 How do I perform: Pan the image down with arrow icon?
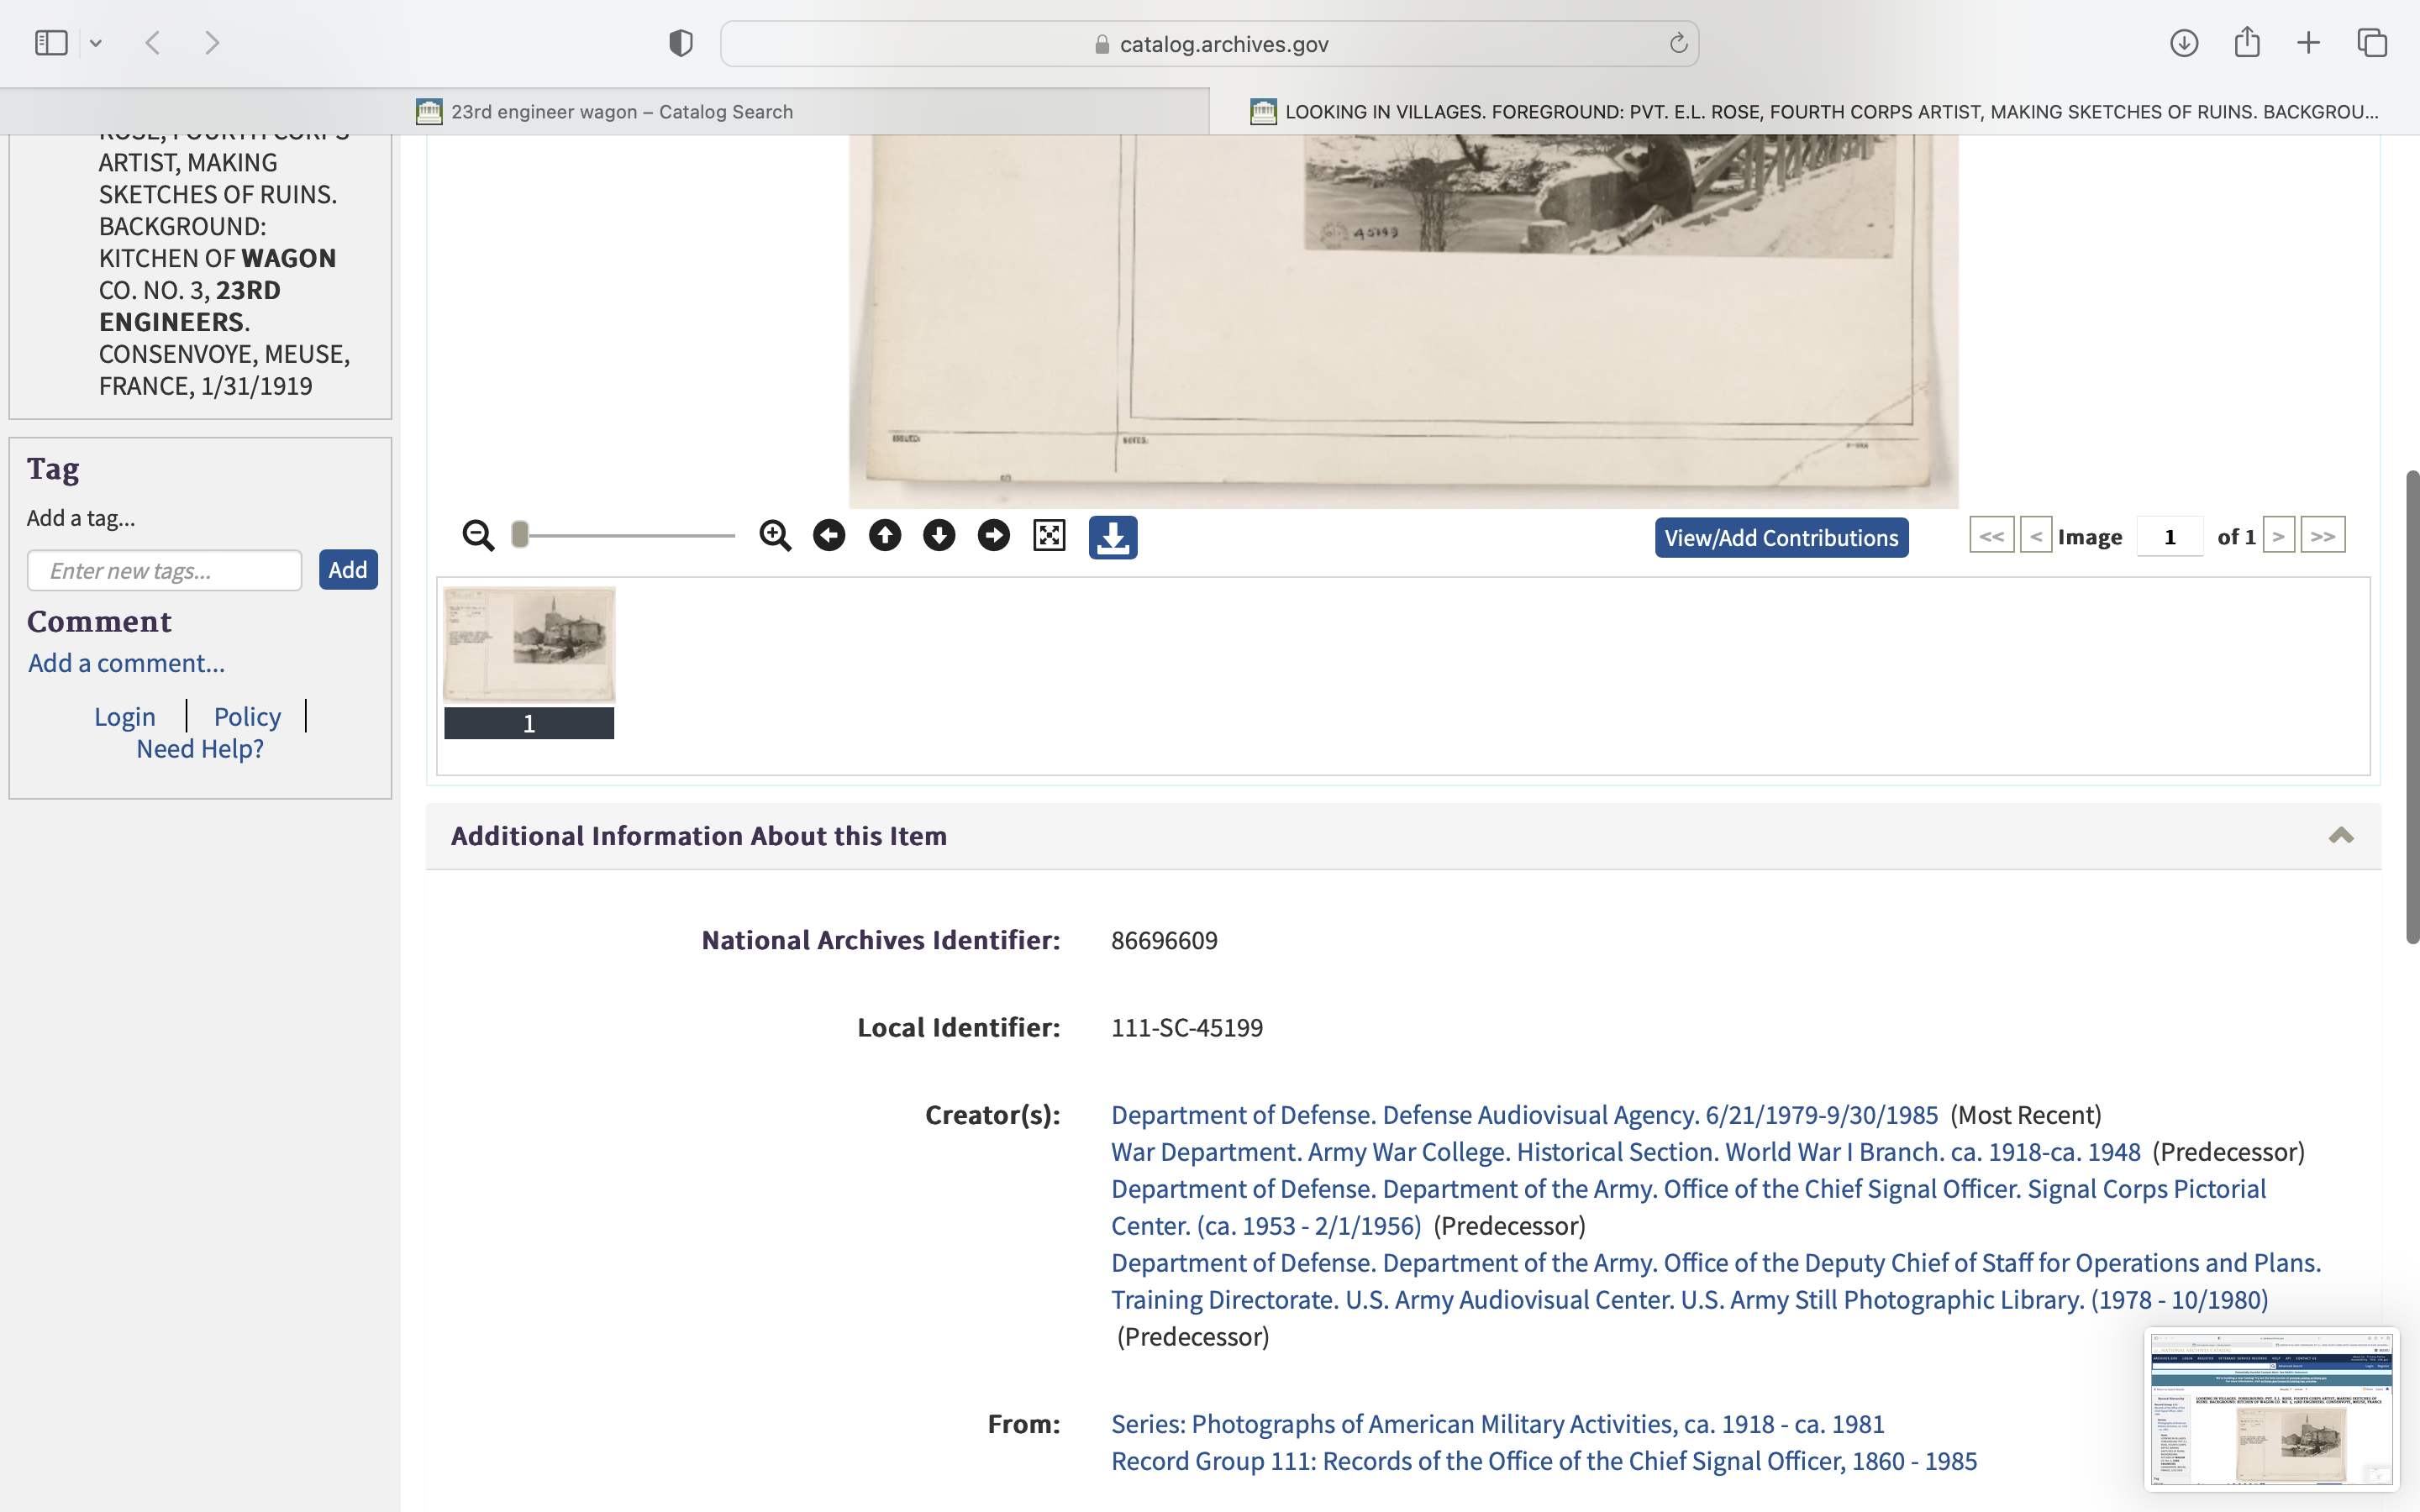[x=939, y=536]
